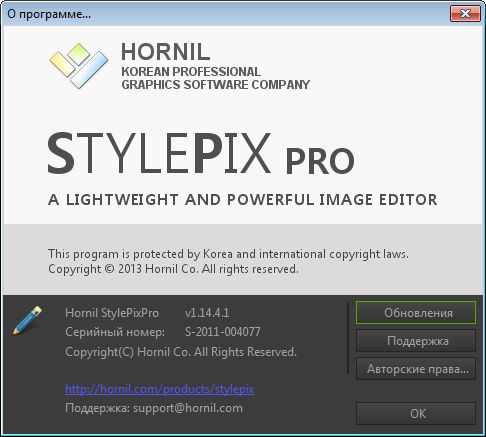Click the Авторские права... button
Screen dimensions: 486x437
tap(416, 369)
